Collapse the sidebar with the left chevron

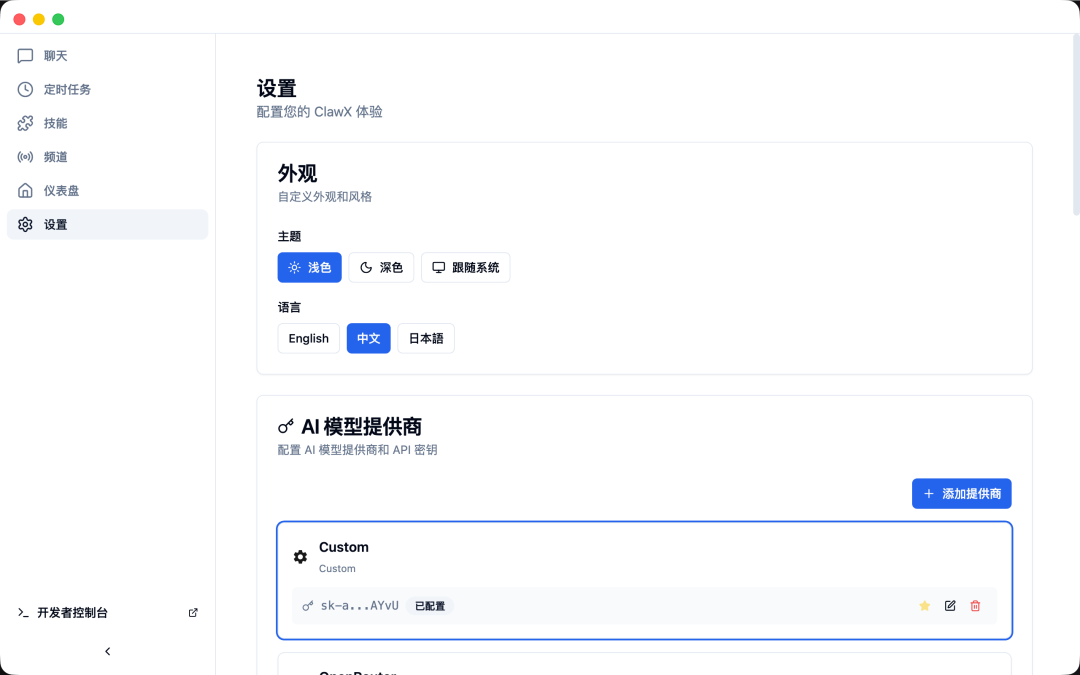tap(108, 652)
